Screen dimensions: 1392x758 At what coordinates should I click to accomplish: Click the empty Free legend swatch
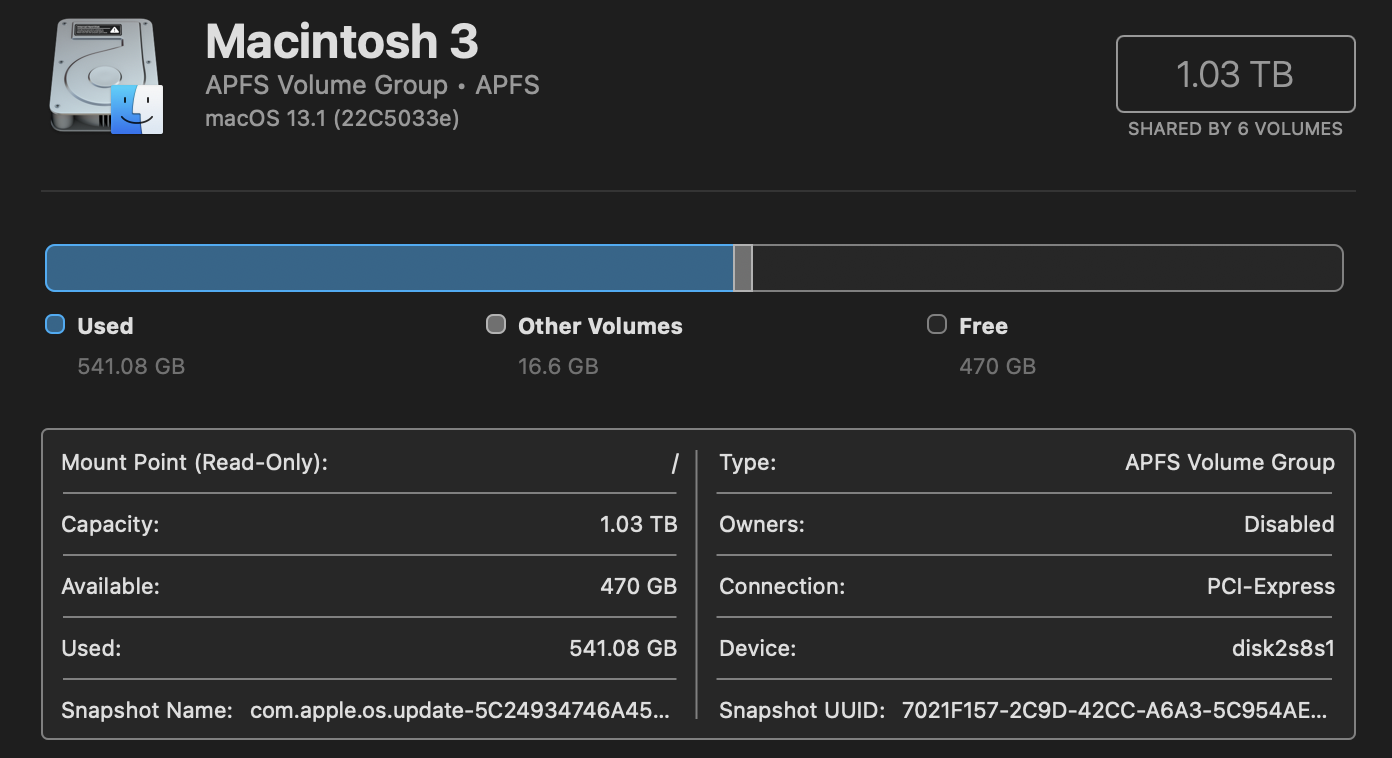pyautogui.click(x=937, y=324)
